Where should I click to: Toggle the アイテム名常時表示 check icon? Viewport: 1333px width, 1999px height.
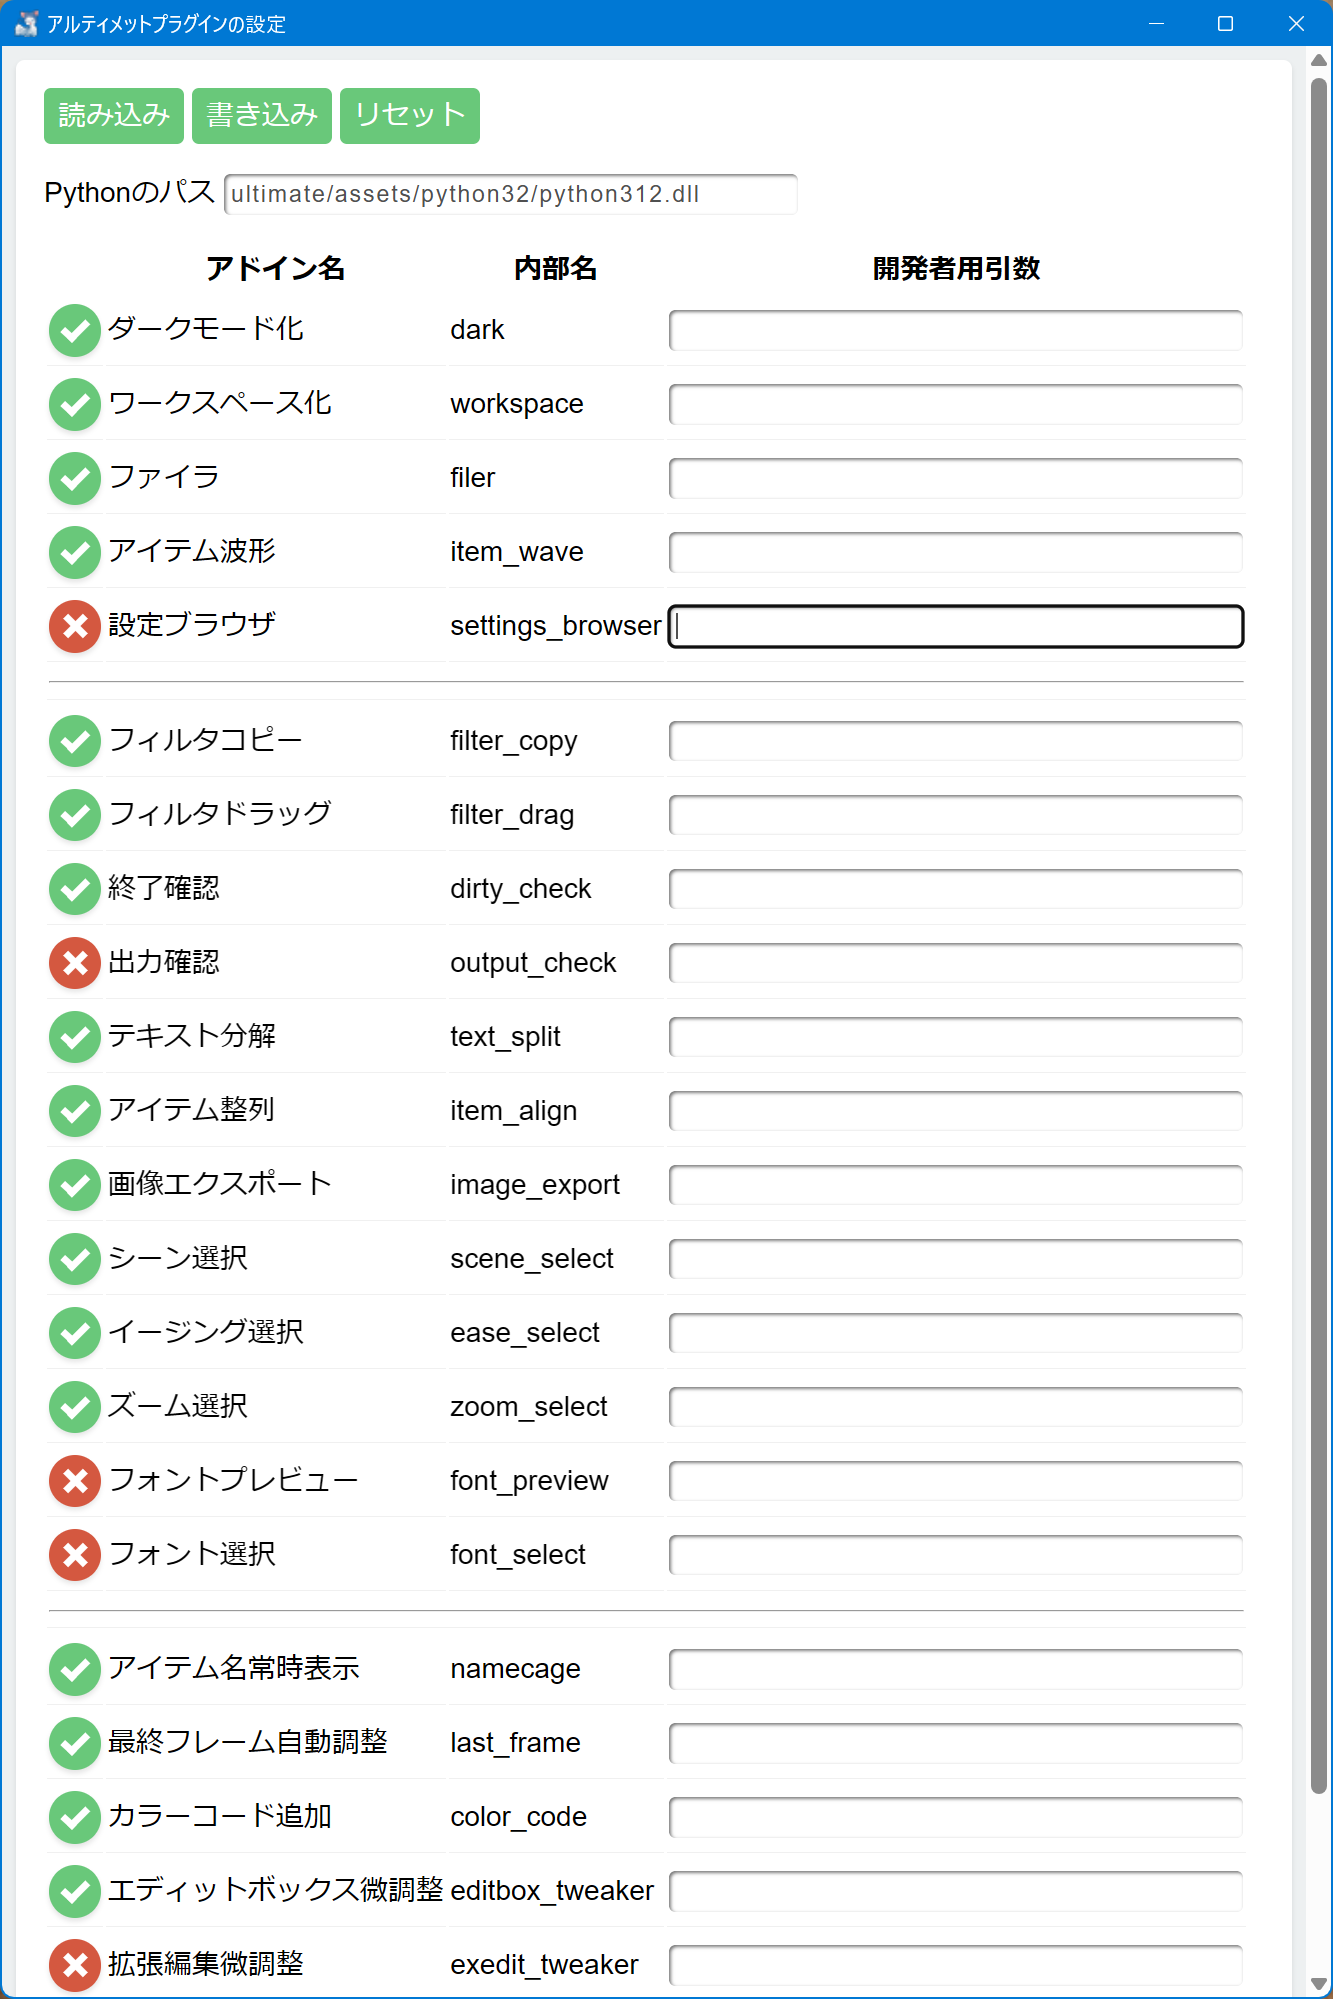tap(75, 1669)
